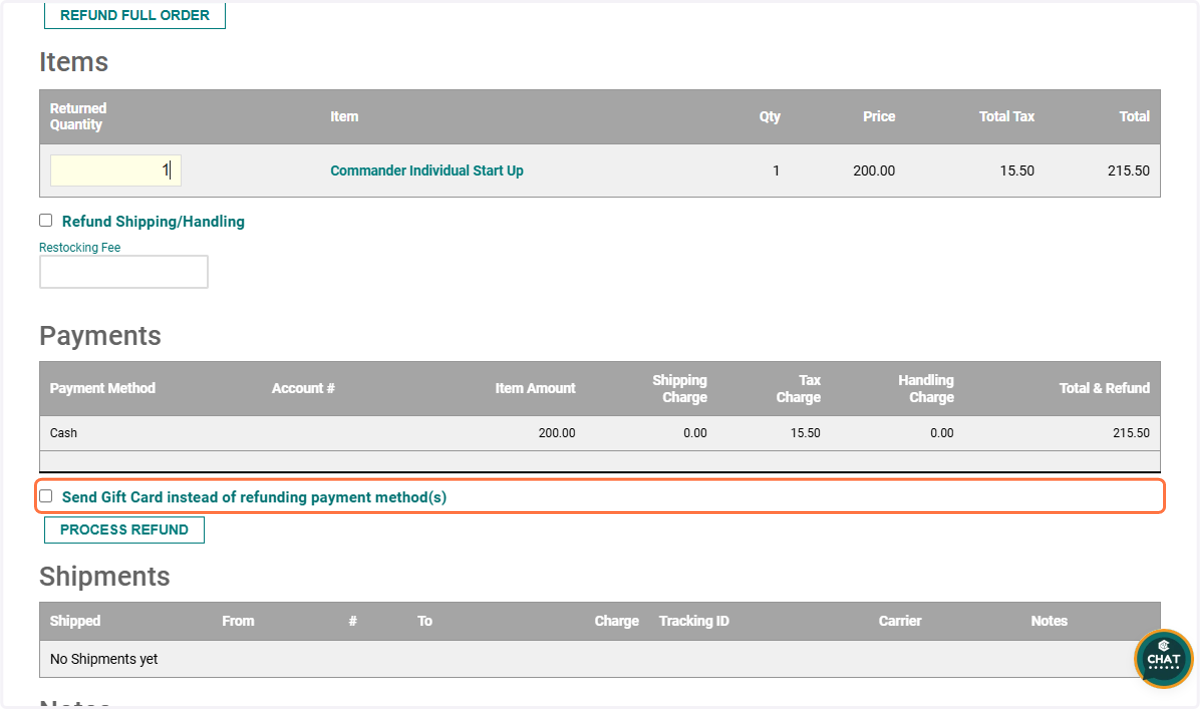Viewport: 1200px width, 709px height.
Task: Click the Shipped column header
Action: pos(75,621)
